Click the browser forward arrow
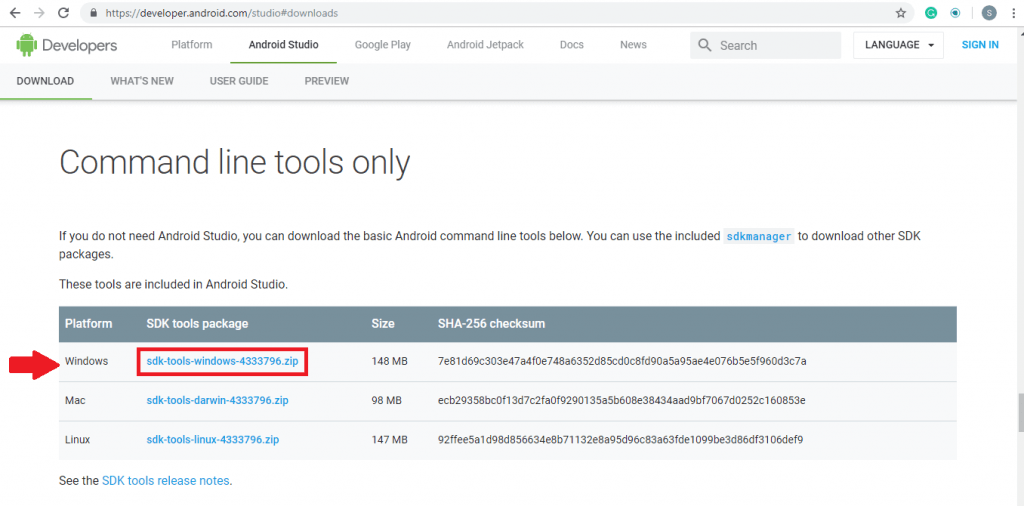1024x506 pixels. pyautogui.click(x=38, y=13)
